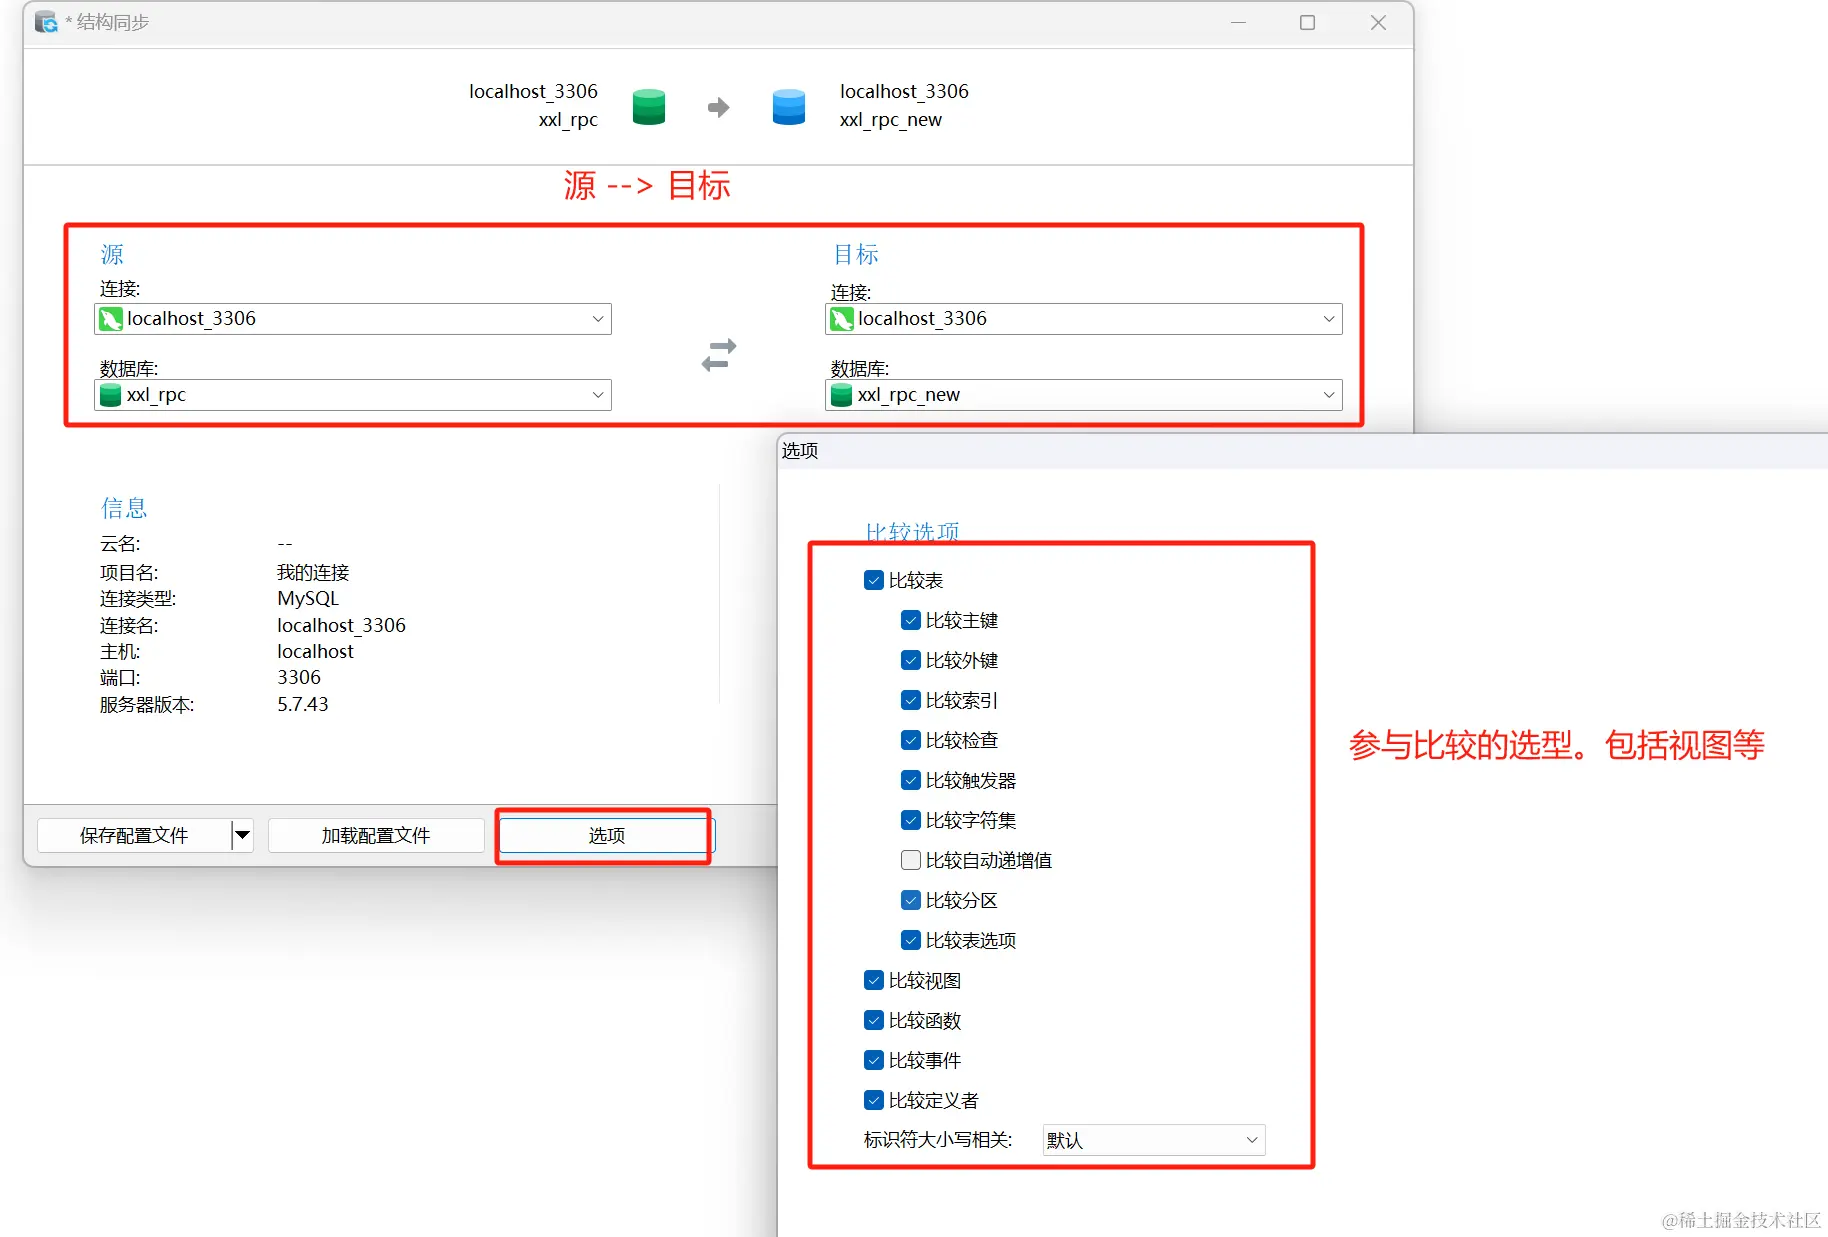Click the structure sync app icon in title bar
1828x1237 pixels.
(x=46, y=22)
